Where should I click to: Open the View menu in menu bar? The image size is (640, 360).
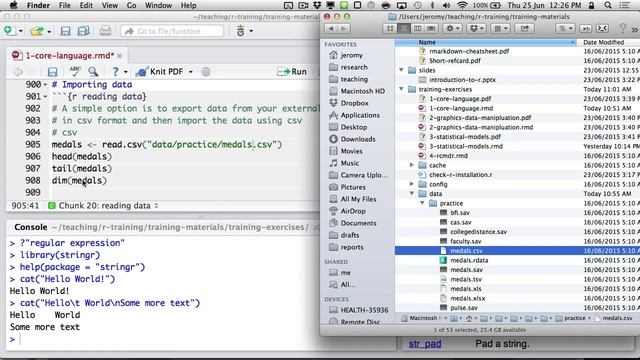109,5
